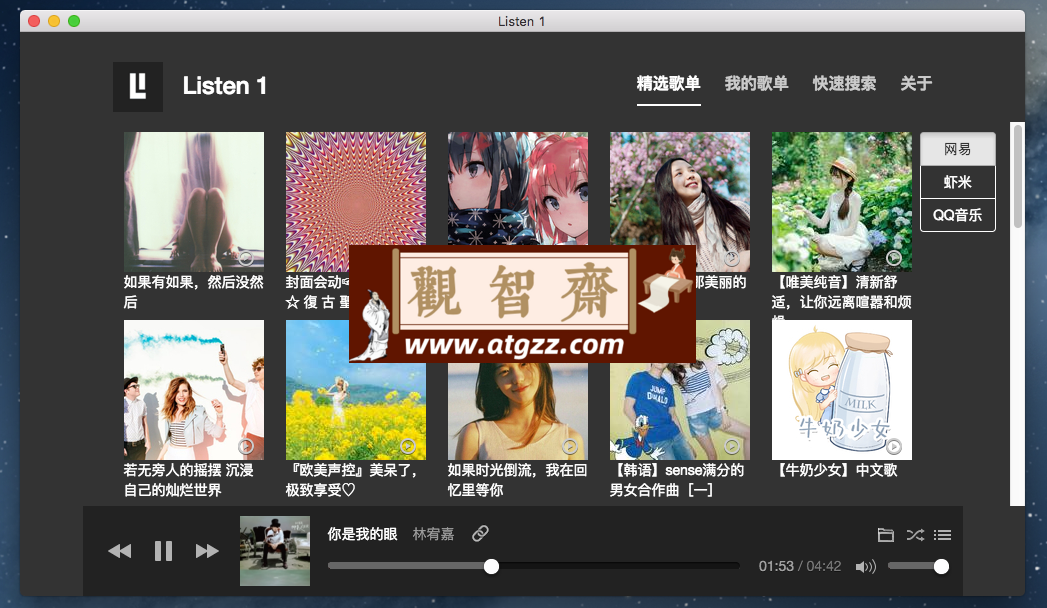The width and height of the screenshot is (1047, 608).
Task: Switch to the 精选歌单 tab
Action: [x=668, y=83]
